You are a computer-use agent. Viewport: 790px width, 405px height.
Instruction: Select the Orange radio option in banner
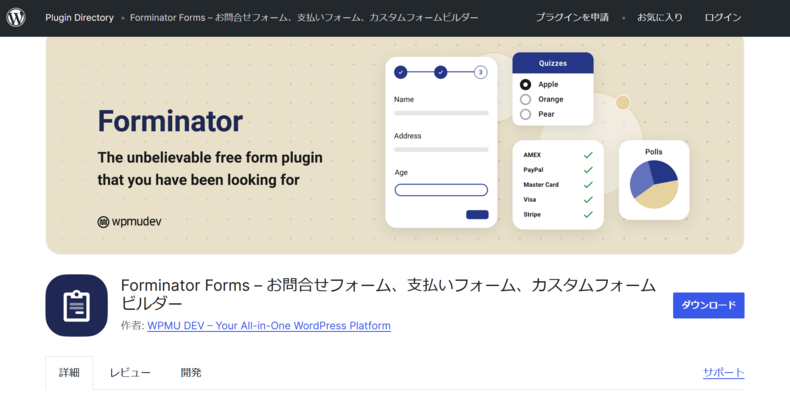click(x=525, y=99)
